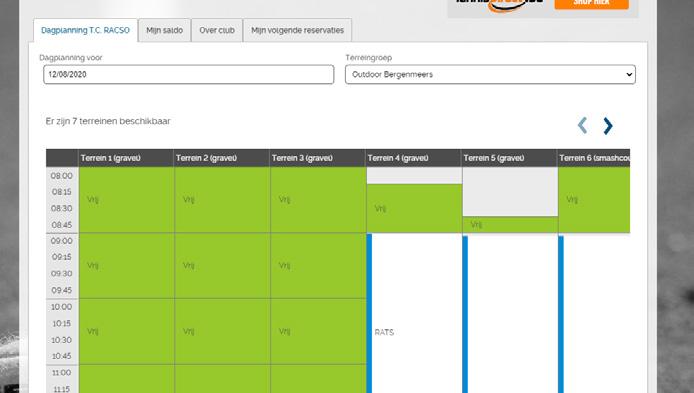Image resolution: width=694 pixels, height=393 pixels.
Task: Book Terrein 2 free slot at 09:00
Action: (x=222, y=266)
